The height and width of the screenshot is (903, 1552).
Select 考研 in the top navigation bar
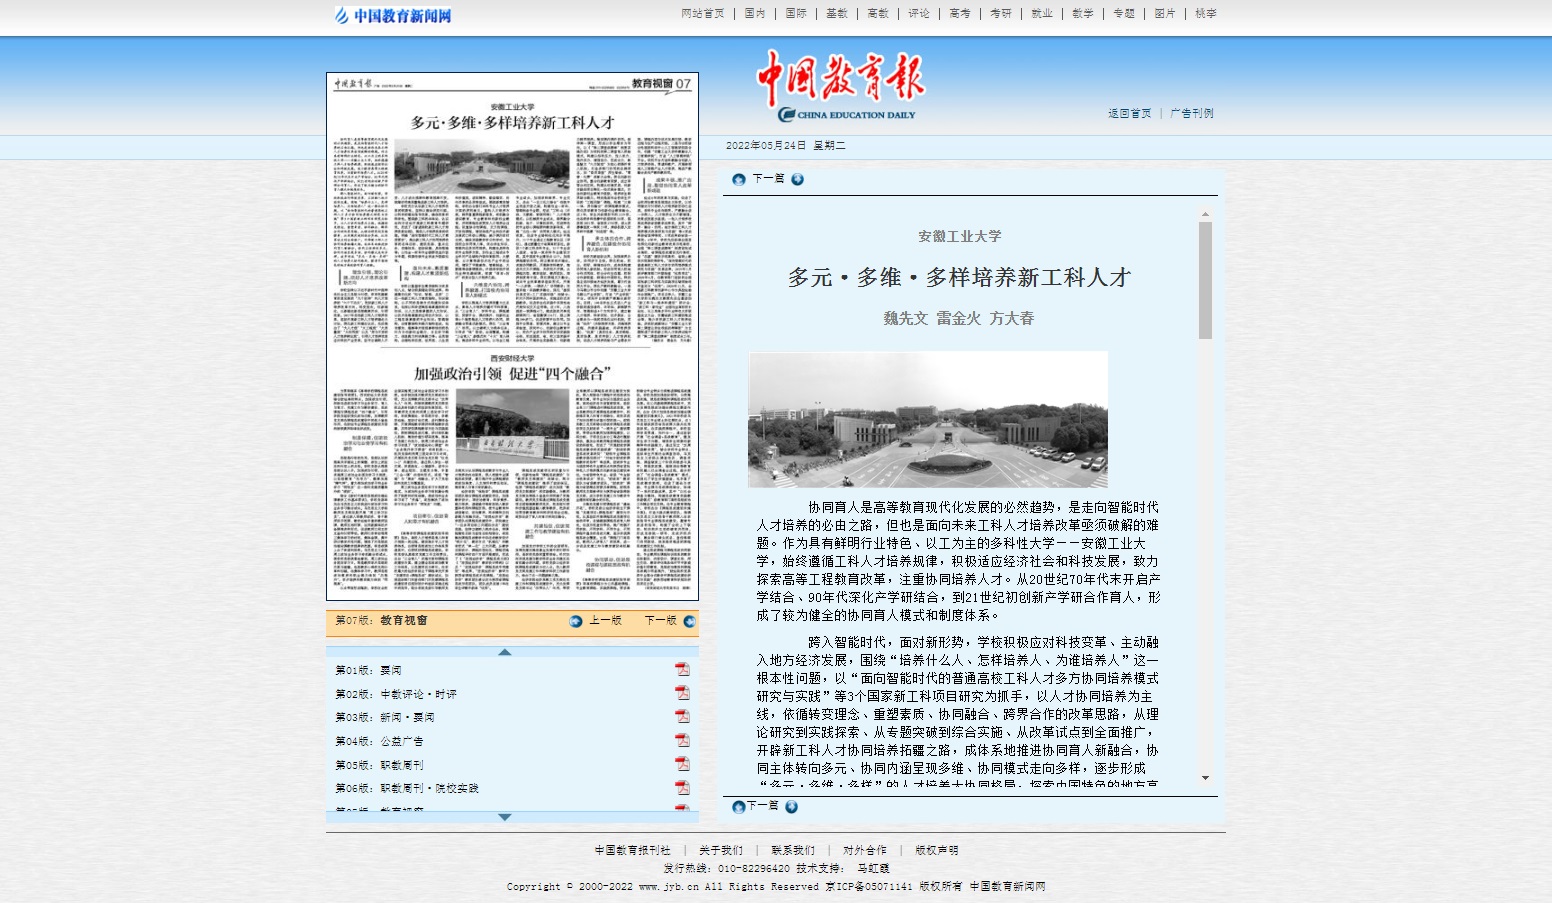click(1001, 14)
